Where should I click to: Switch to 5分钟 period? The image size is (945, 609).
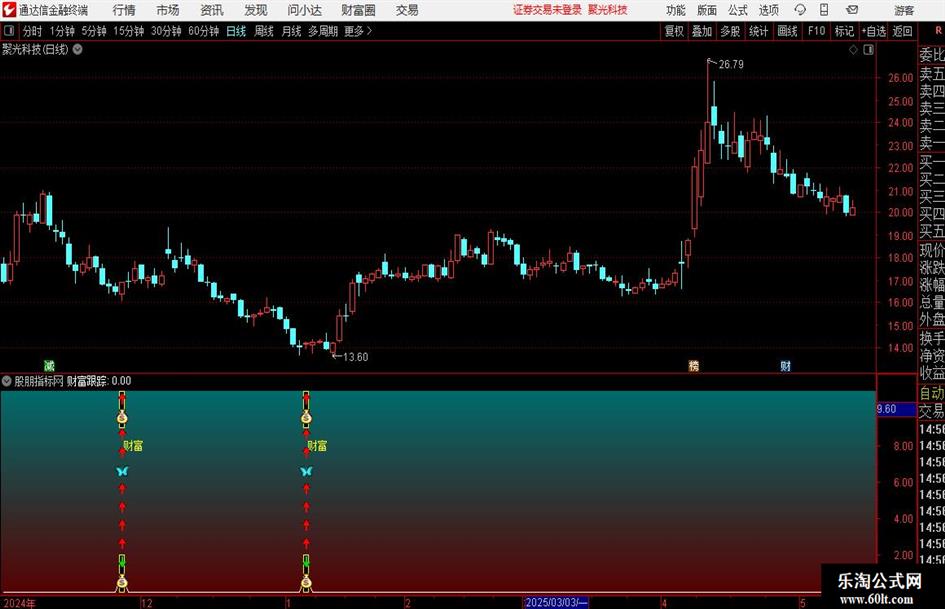[94, 31]
